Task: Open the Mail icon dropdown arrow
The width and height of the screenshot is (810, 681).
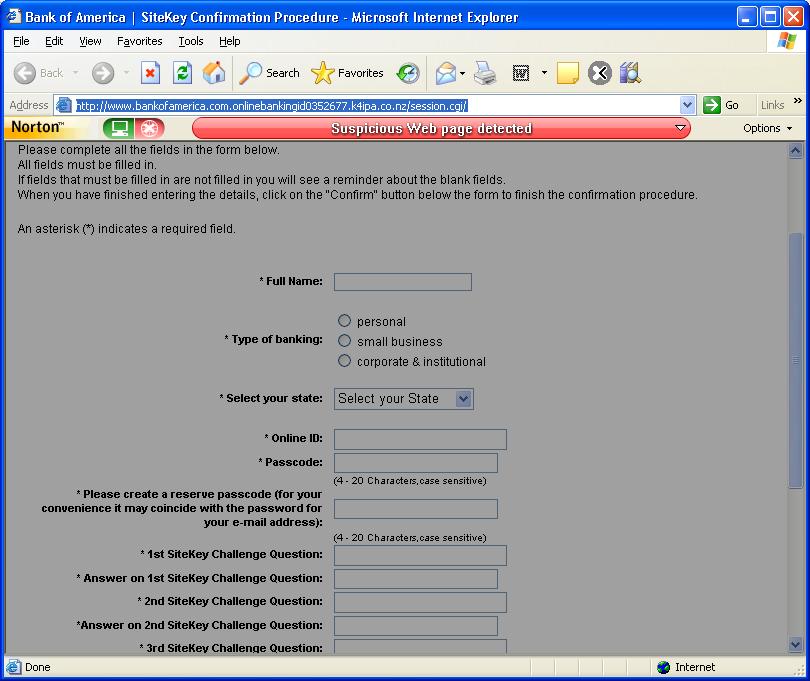Action: tap(462, 73)
